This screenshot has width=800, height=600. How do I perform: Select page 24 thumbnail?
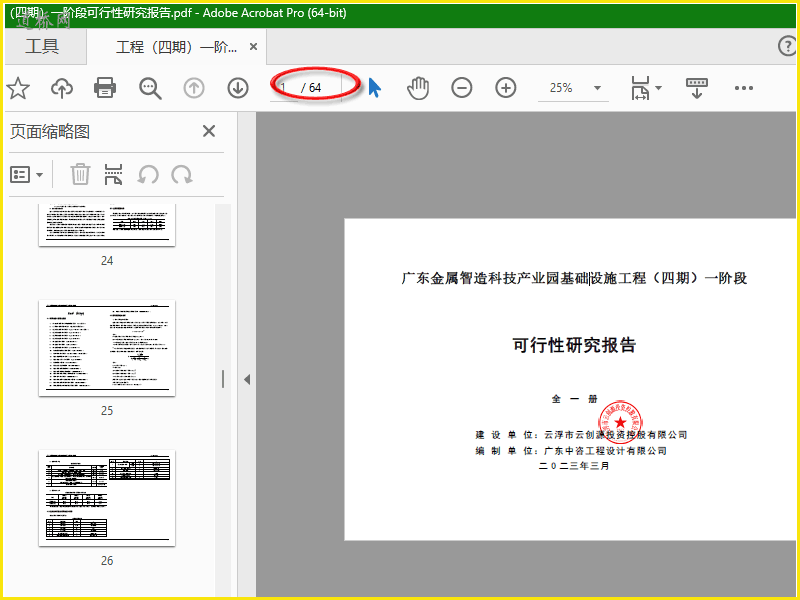point(107,225)
